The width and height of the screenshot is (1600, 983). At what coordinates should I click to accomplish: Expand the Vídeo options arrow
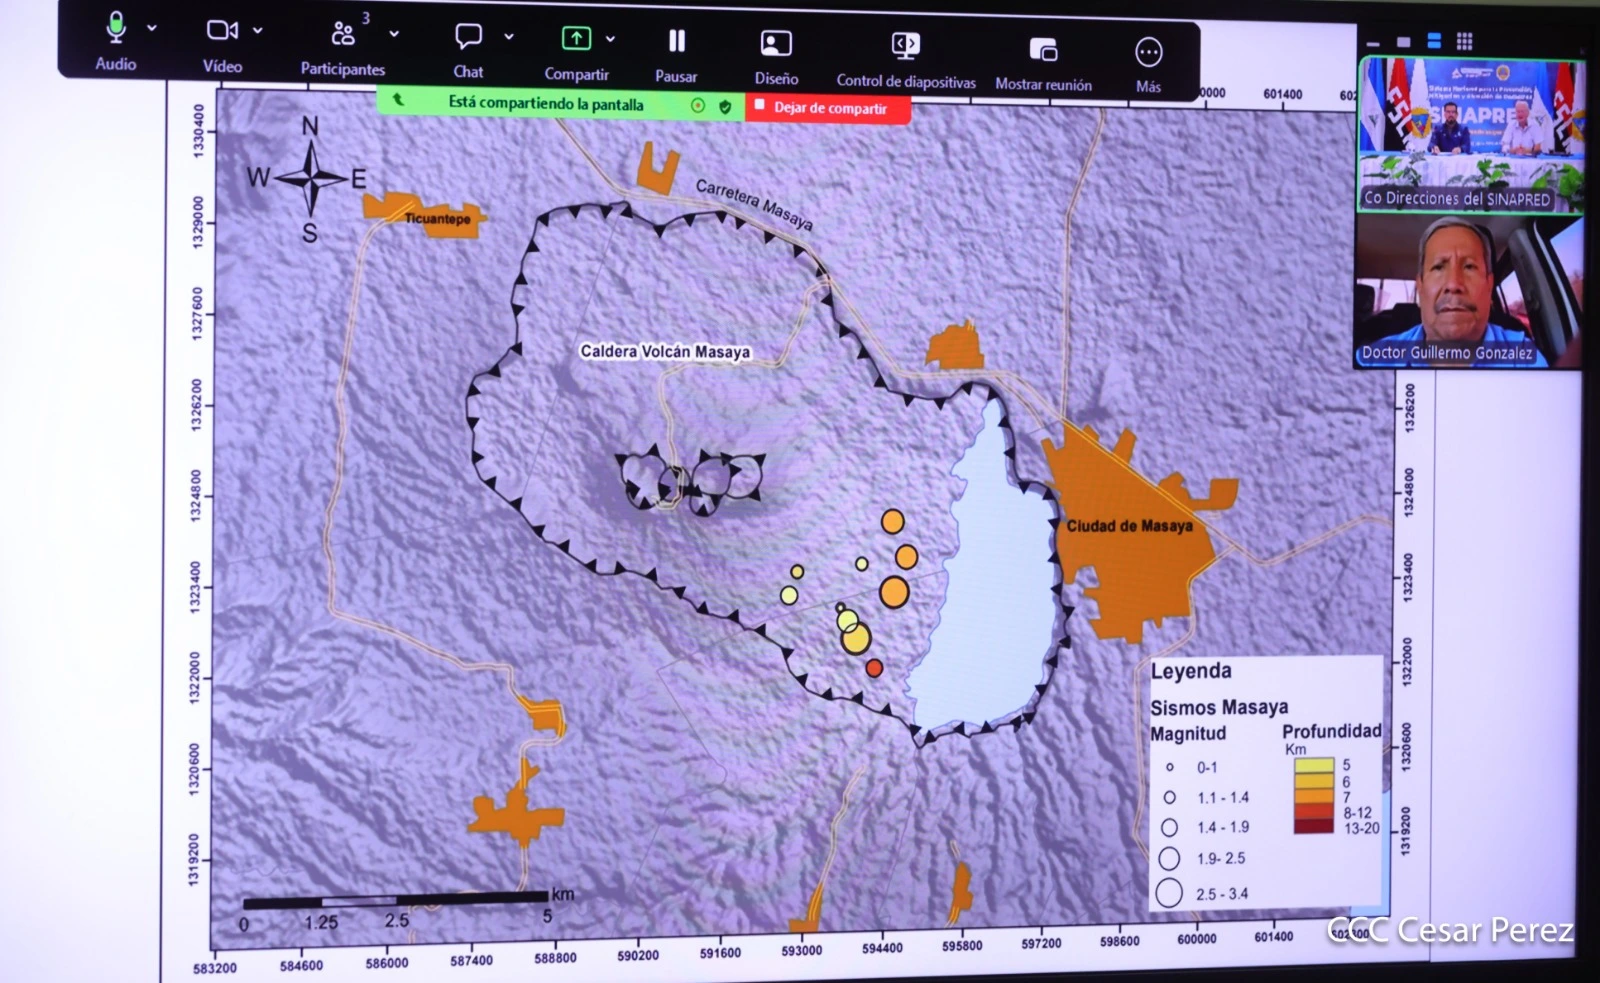tap(258, 31)
